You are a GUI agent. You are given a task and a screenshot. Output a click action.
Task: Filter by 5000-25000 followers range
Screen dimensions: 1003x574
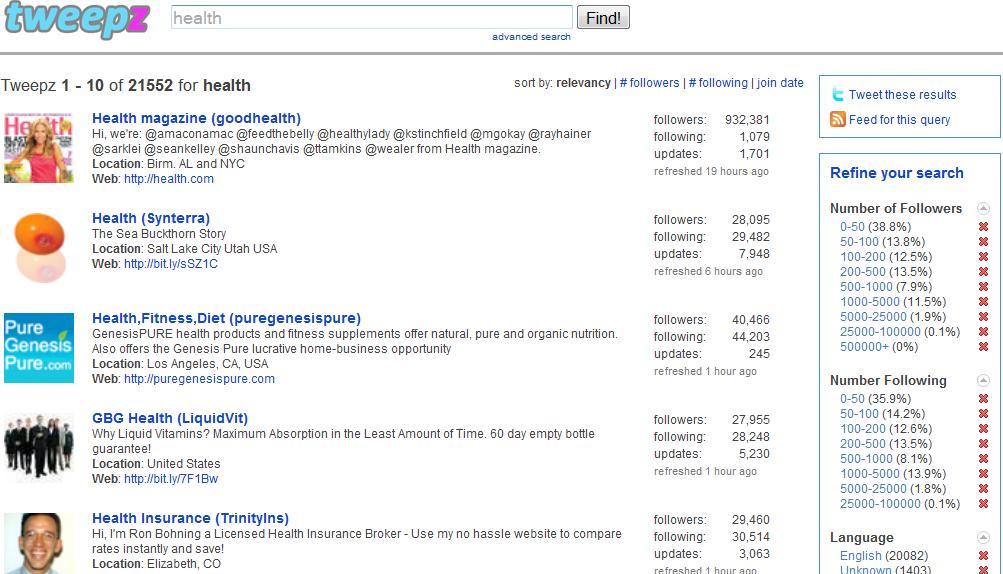click(x=873, y=317)
